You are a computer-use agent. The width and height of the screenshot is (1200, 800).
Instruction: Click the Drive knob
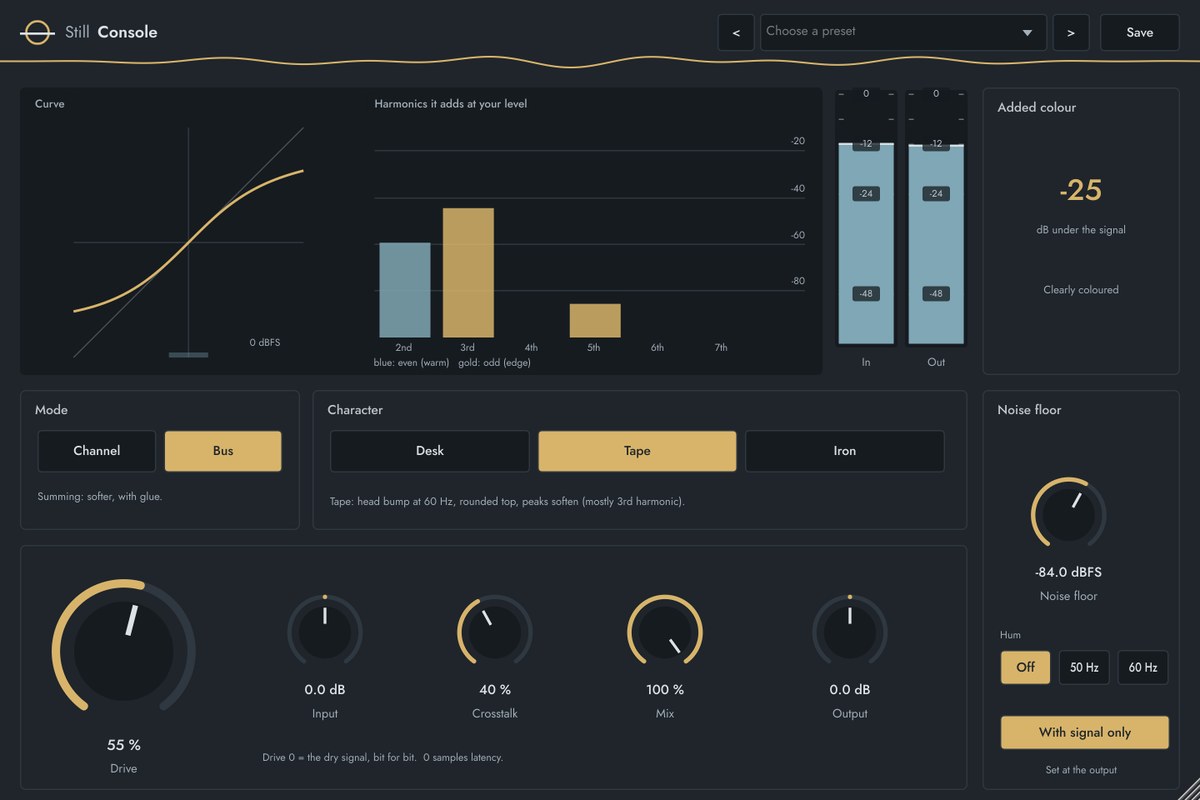coord(124,651)
